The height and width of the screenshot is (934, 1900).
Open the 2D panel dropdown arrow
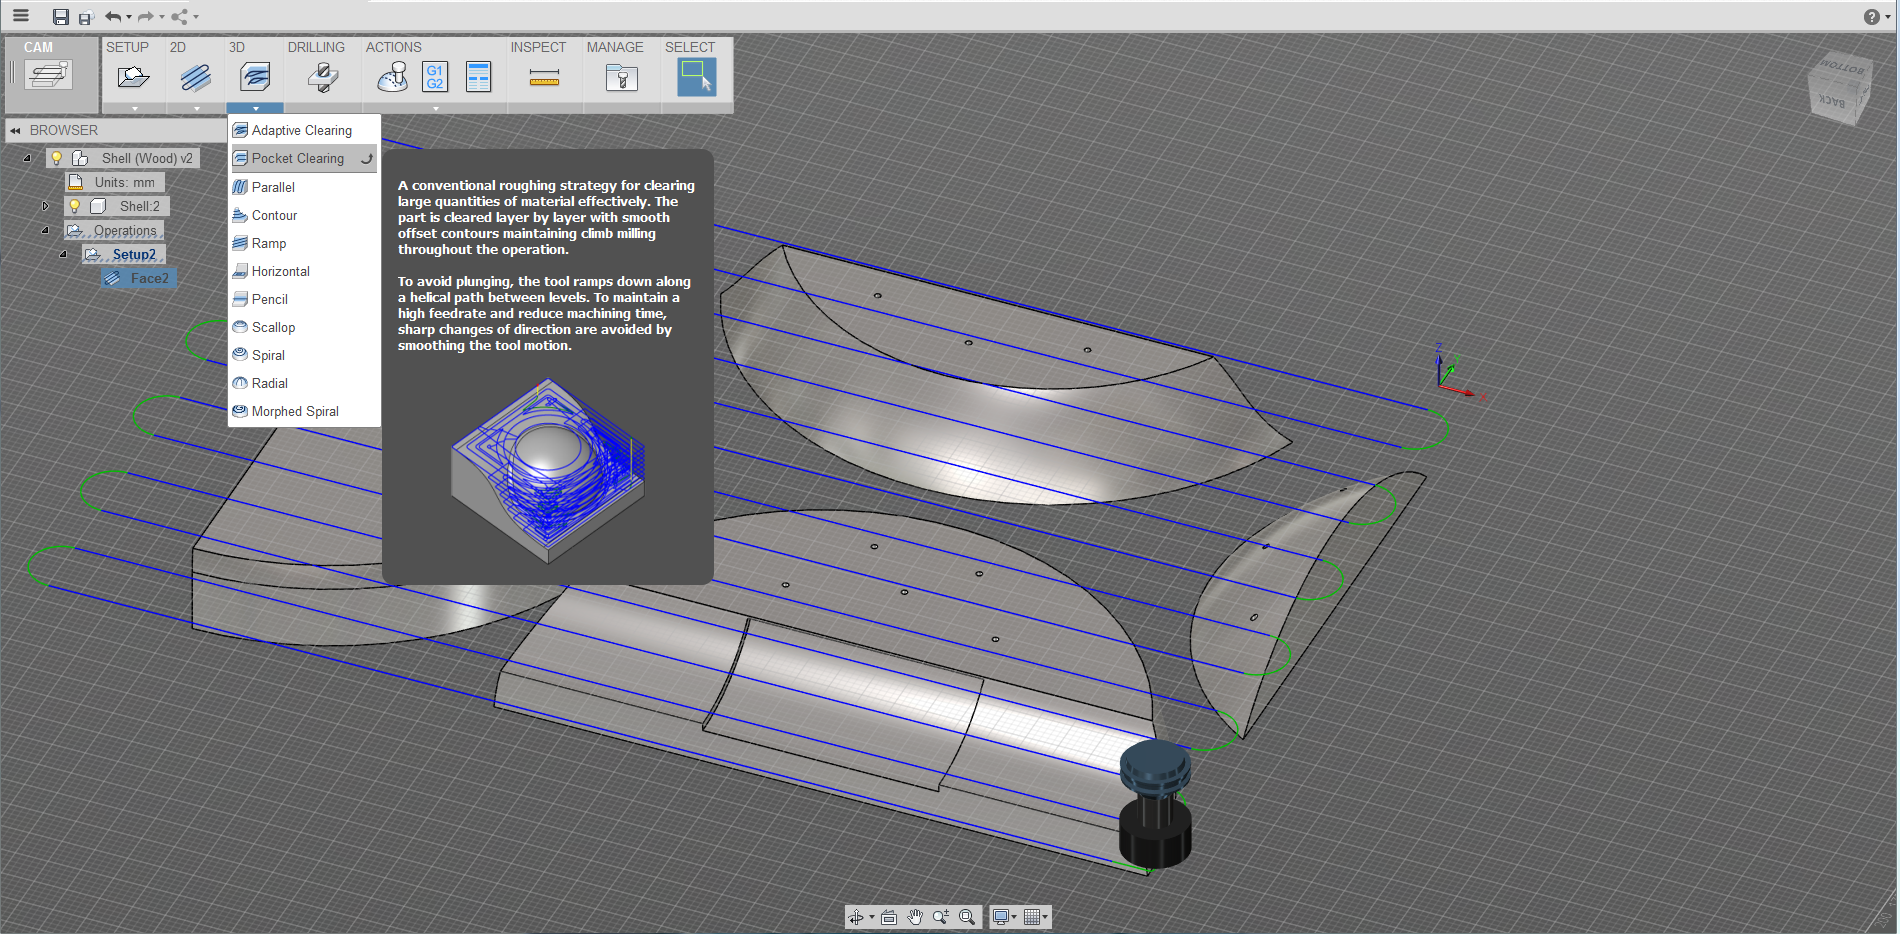(x=196, y=108)
